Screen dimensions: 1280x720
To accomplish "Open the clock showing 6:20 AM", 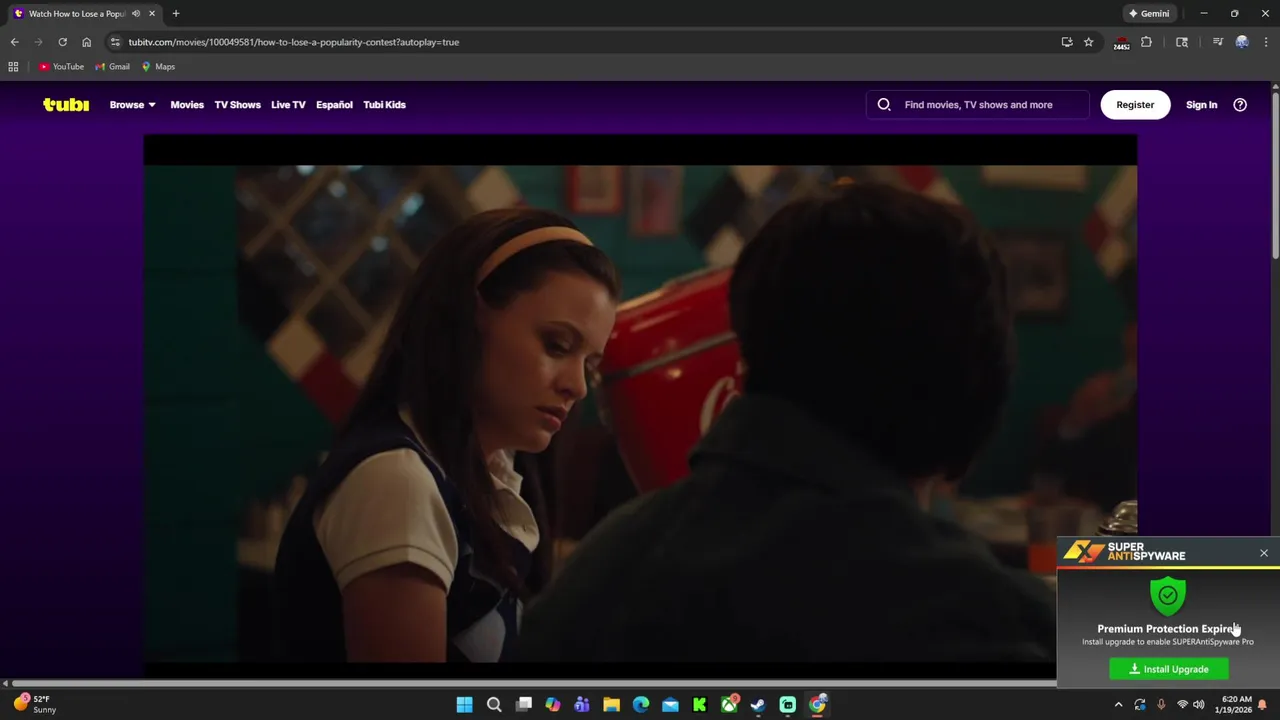I will (x=1236, y=704).
